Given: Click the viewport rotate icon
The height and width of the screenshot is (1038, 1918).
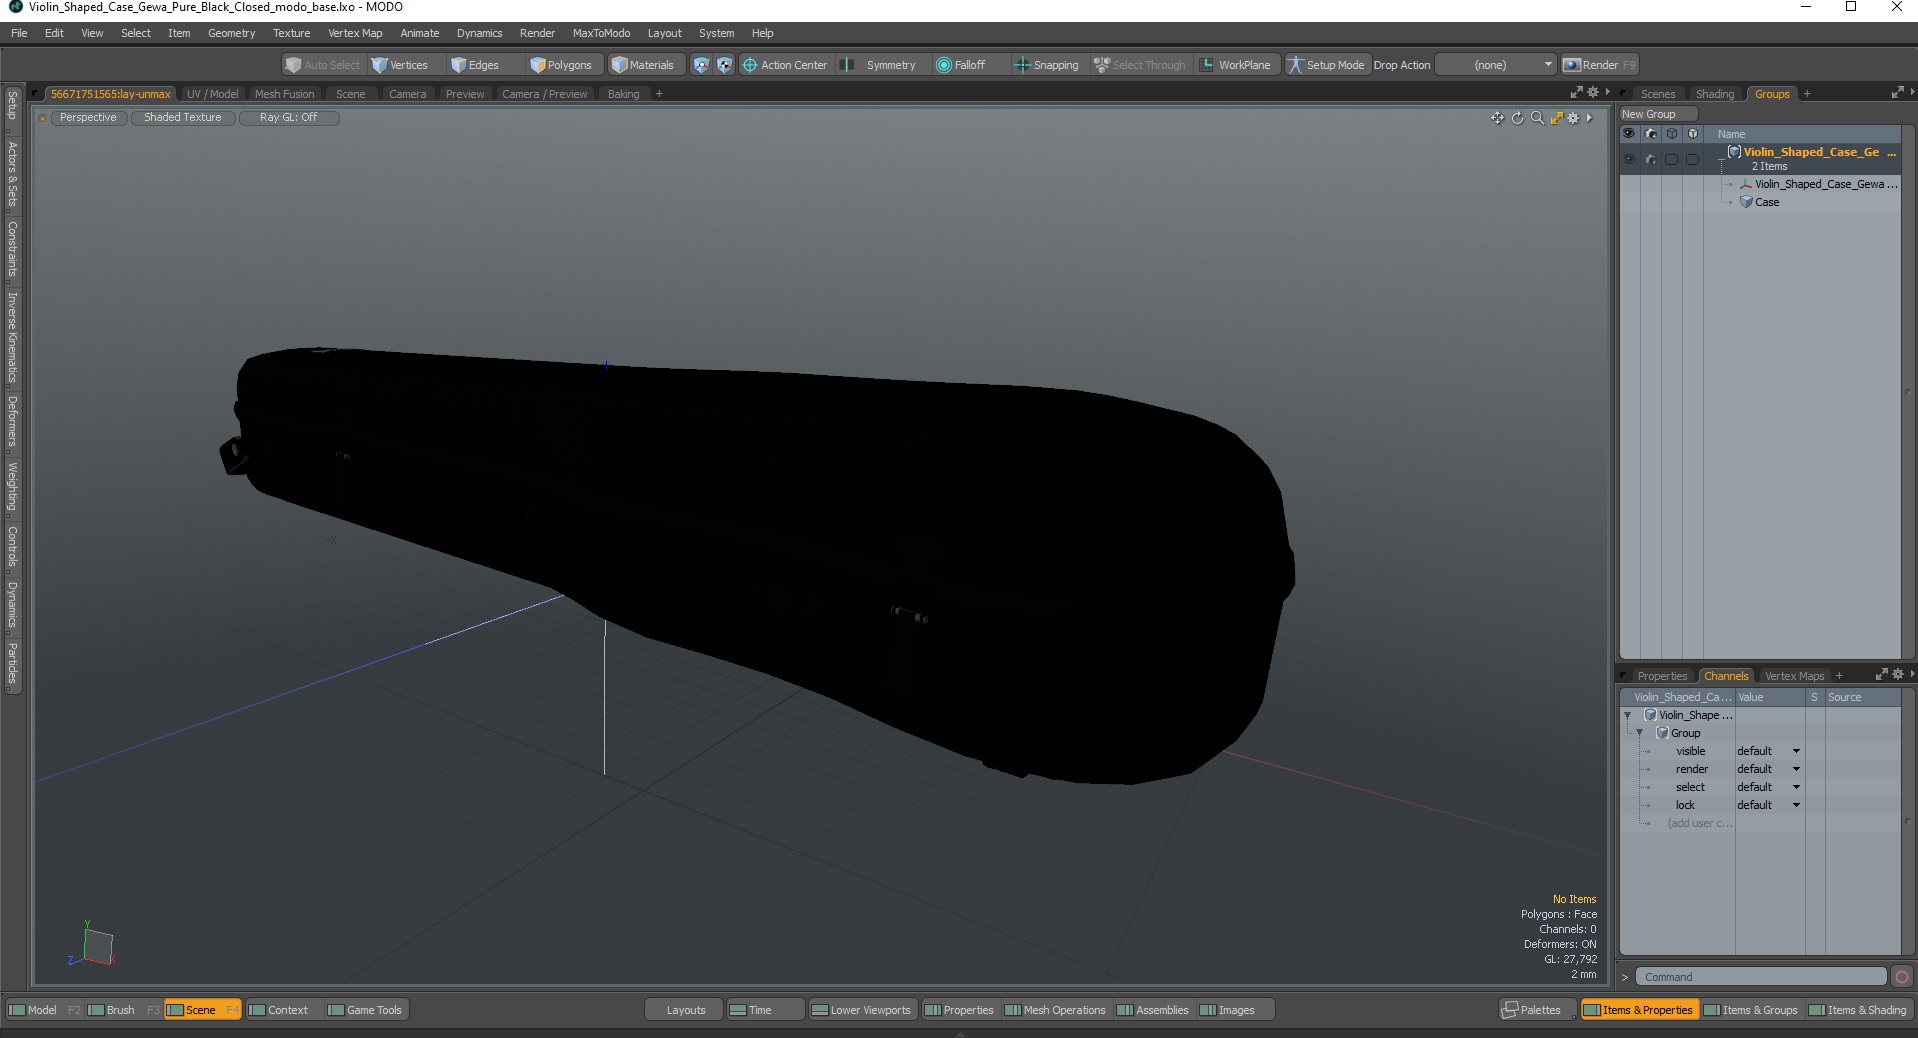Looking at the screenshot, I should coord(1517,118).
